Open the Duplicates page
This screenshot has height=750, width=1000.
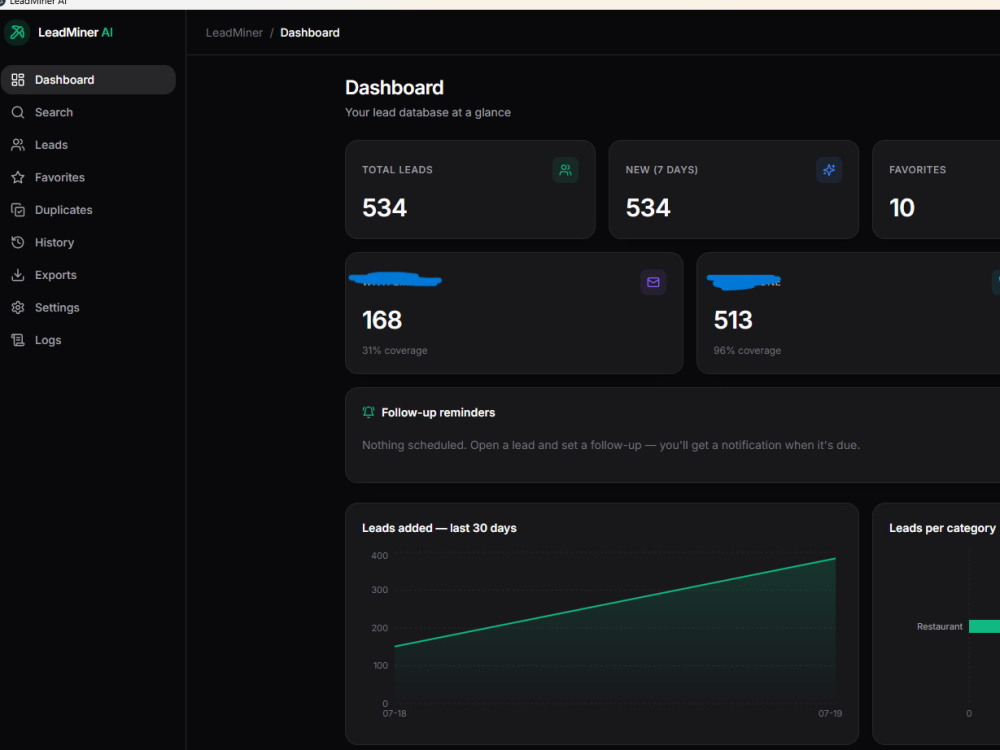[88, 210]
